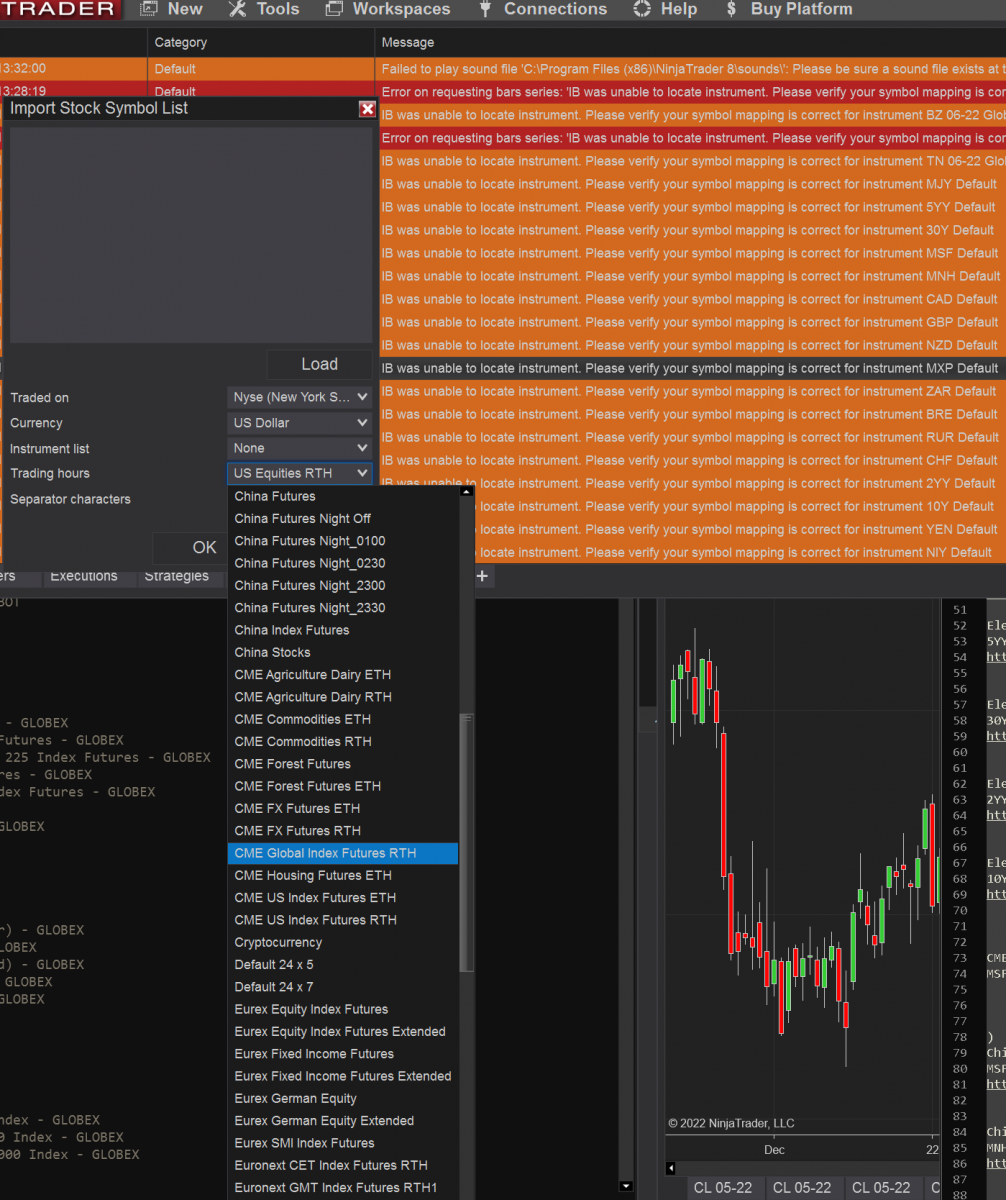Image resolution: width=1006 pixels, height=1200 pixels.
Task: Select Cryptocurrency trading hours option
Action: 343,942
